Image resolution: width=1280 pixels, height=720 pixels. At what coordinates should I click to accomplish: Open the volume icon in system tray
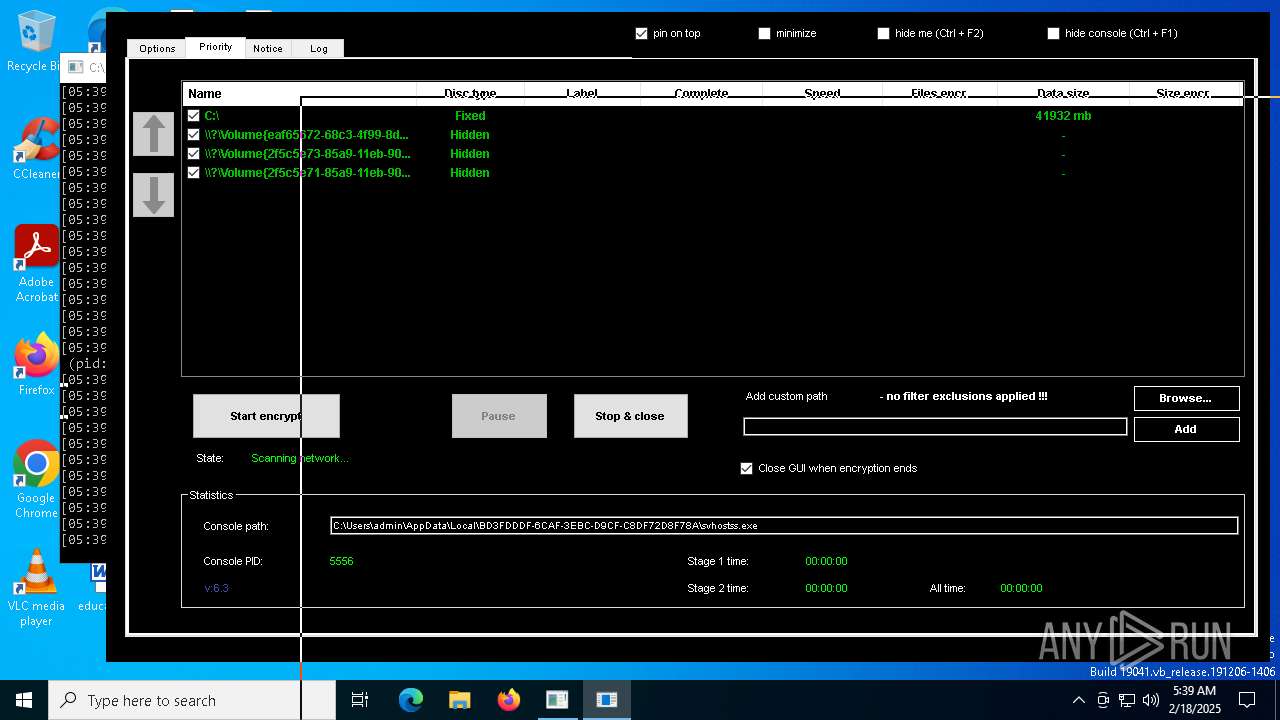[1151, 700]
